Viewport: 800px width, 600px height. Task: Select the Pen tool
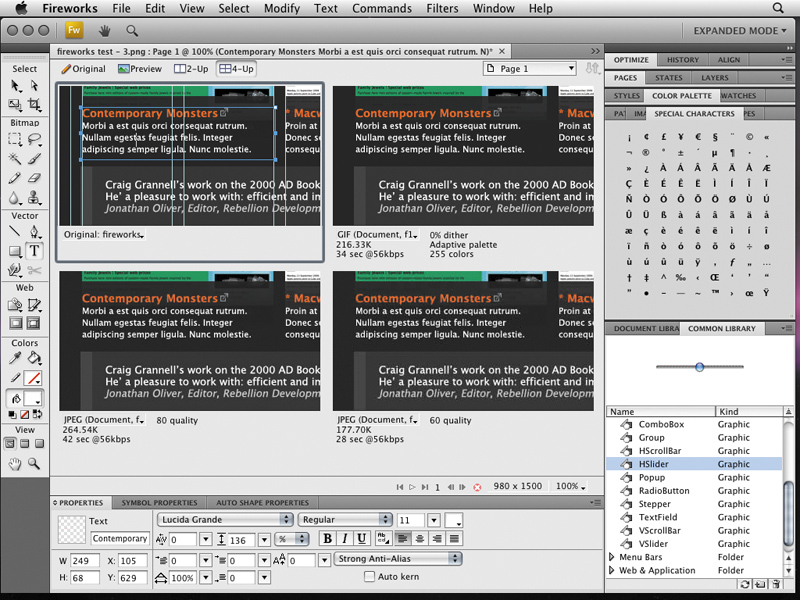tap(34, 232)
